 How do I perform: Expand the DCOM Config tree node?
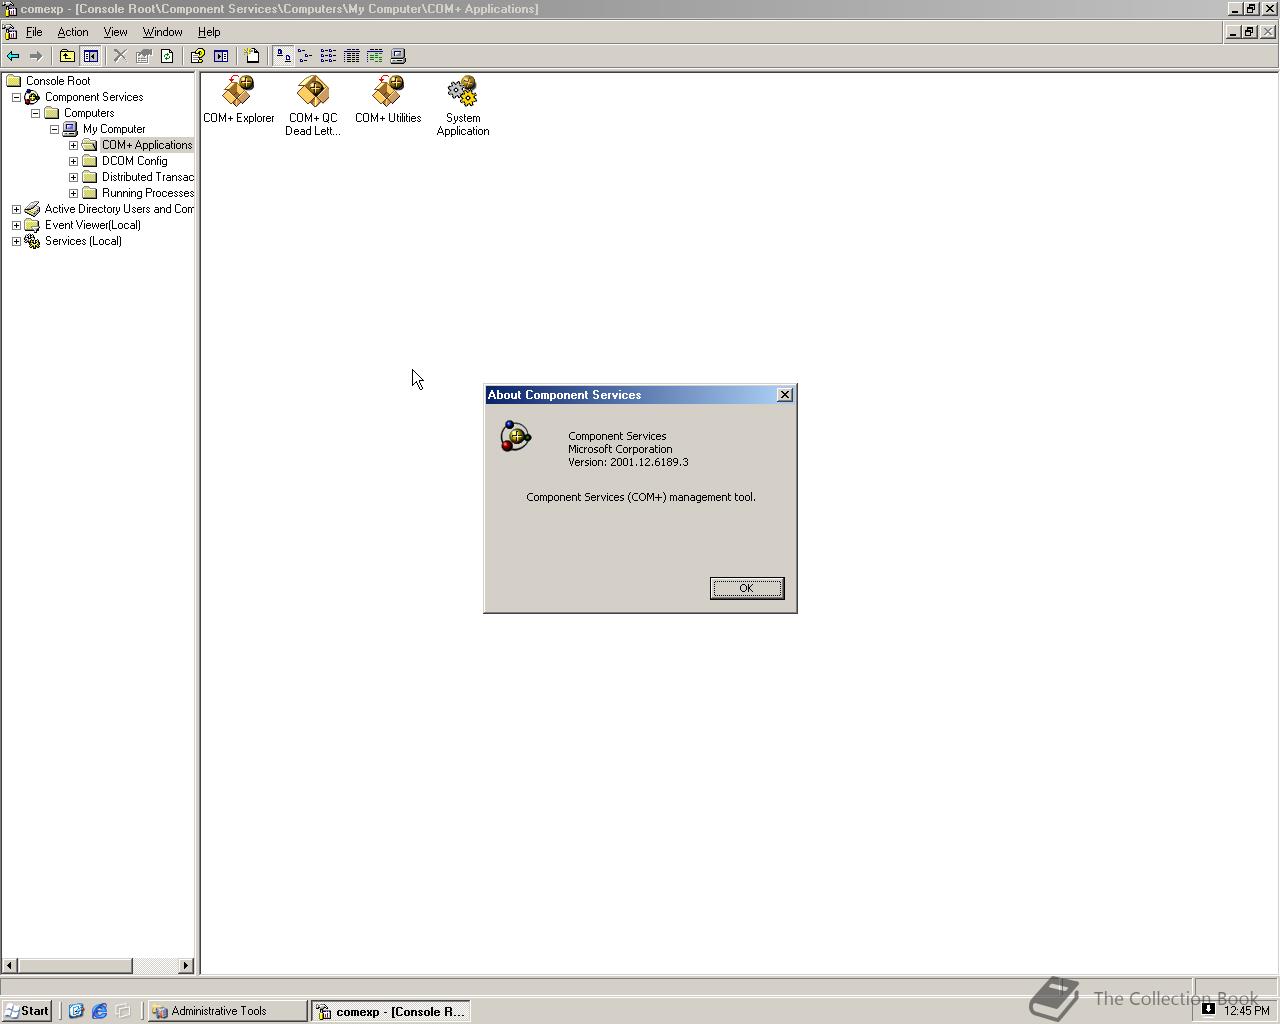(73, 161)
